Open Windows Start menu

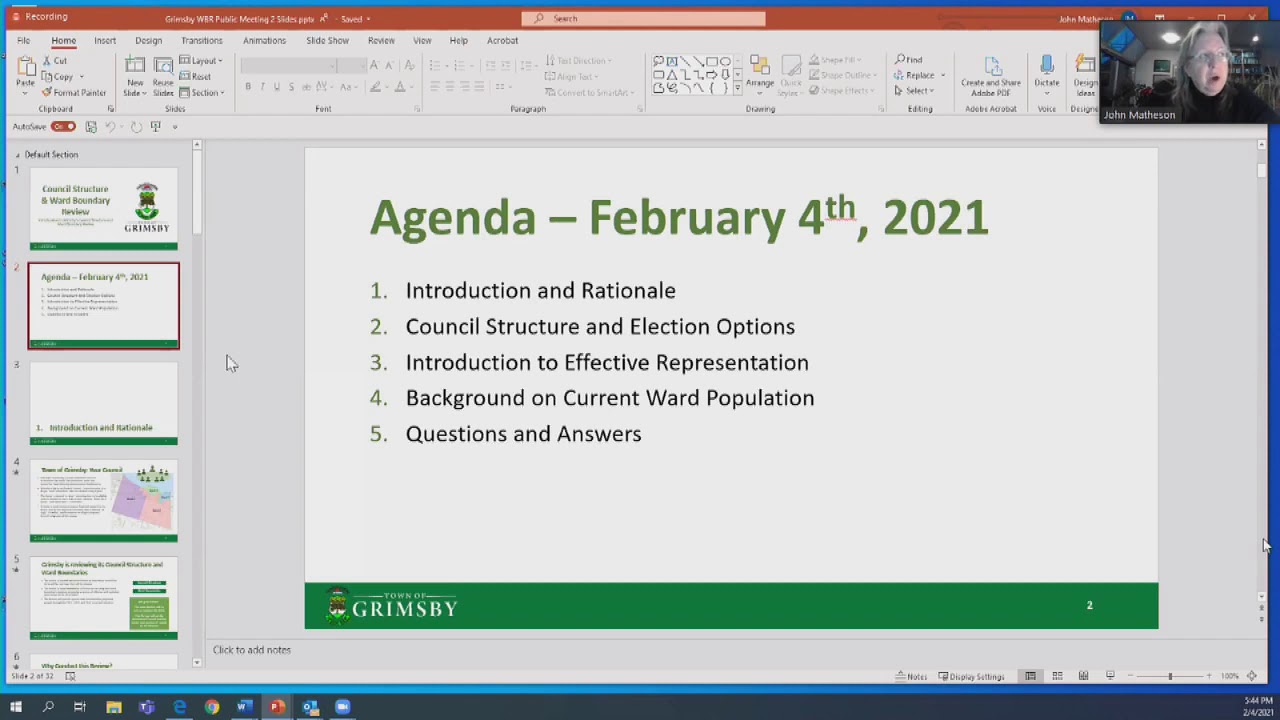tap(15, 707)
